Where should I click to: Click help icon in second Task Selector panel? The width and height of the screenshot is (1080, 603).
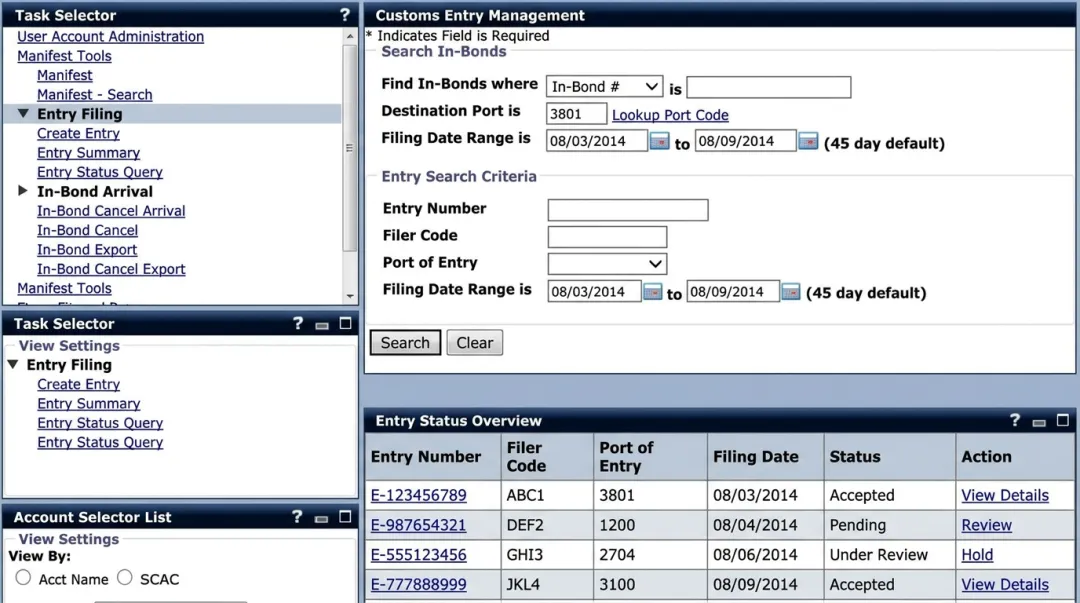(298, 323)
